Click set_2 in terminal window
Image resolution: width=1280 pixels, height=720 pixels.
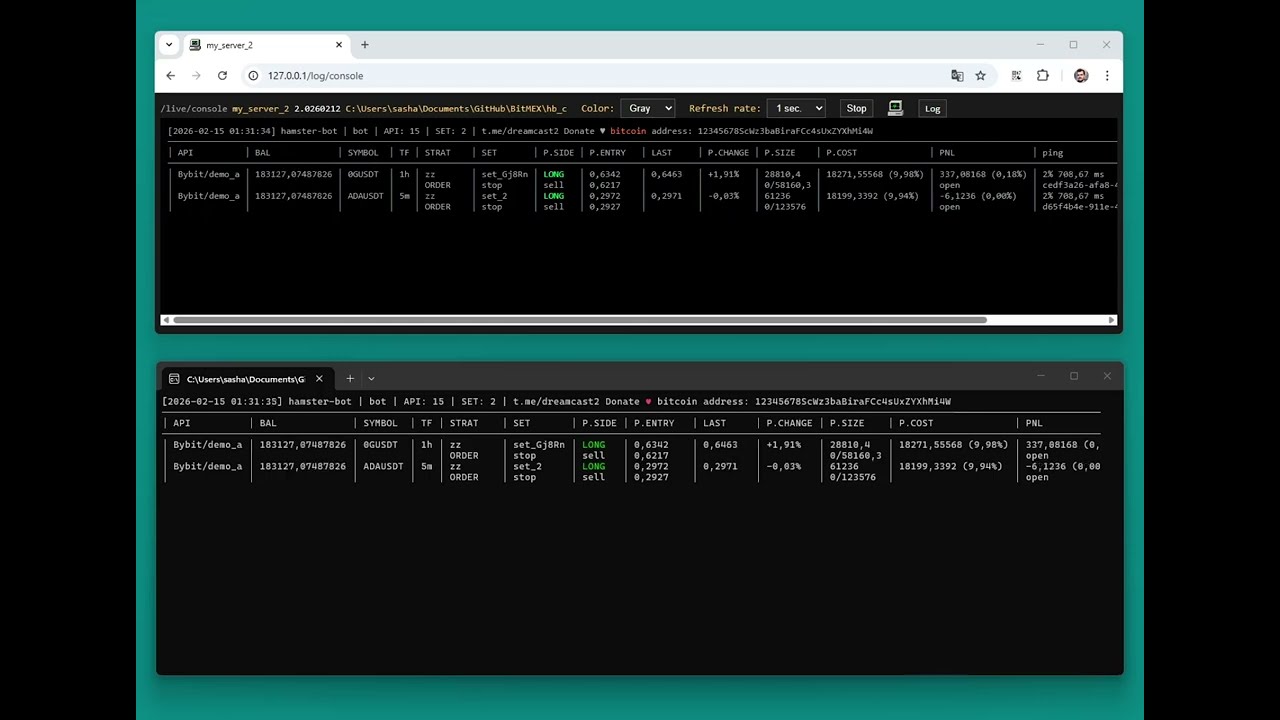[x=527, y=466]
